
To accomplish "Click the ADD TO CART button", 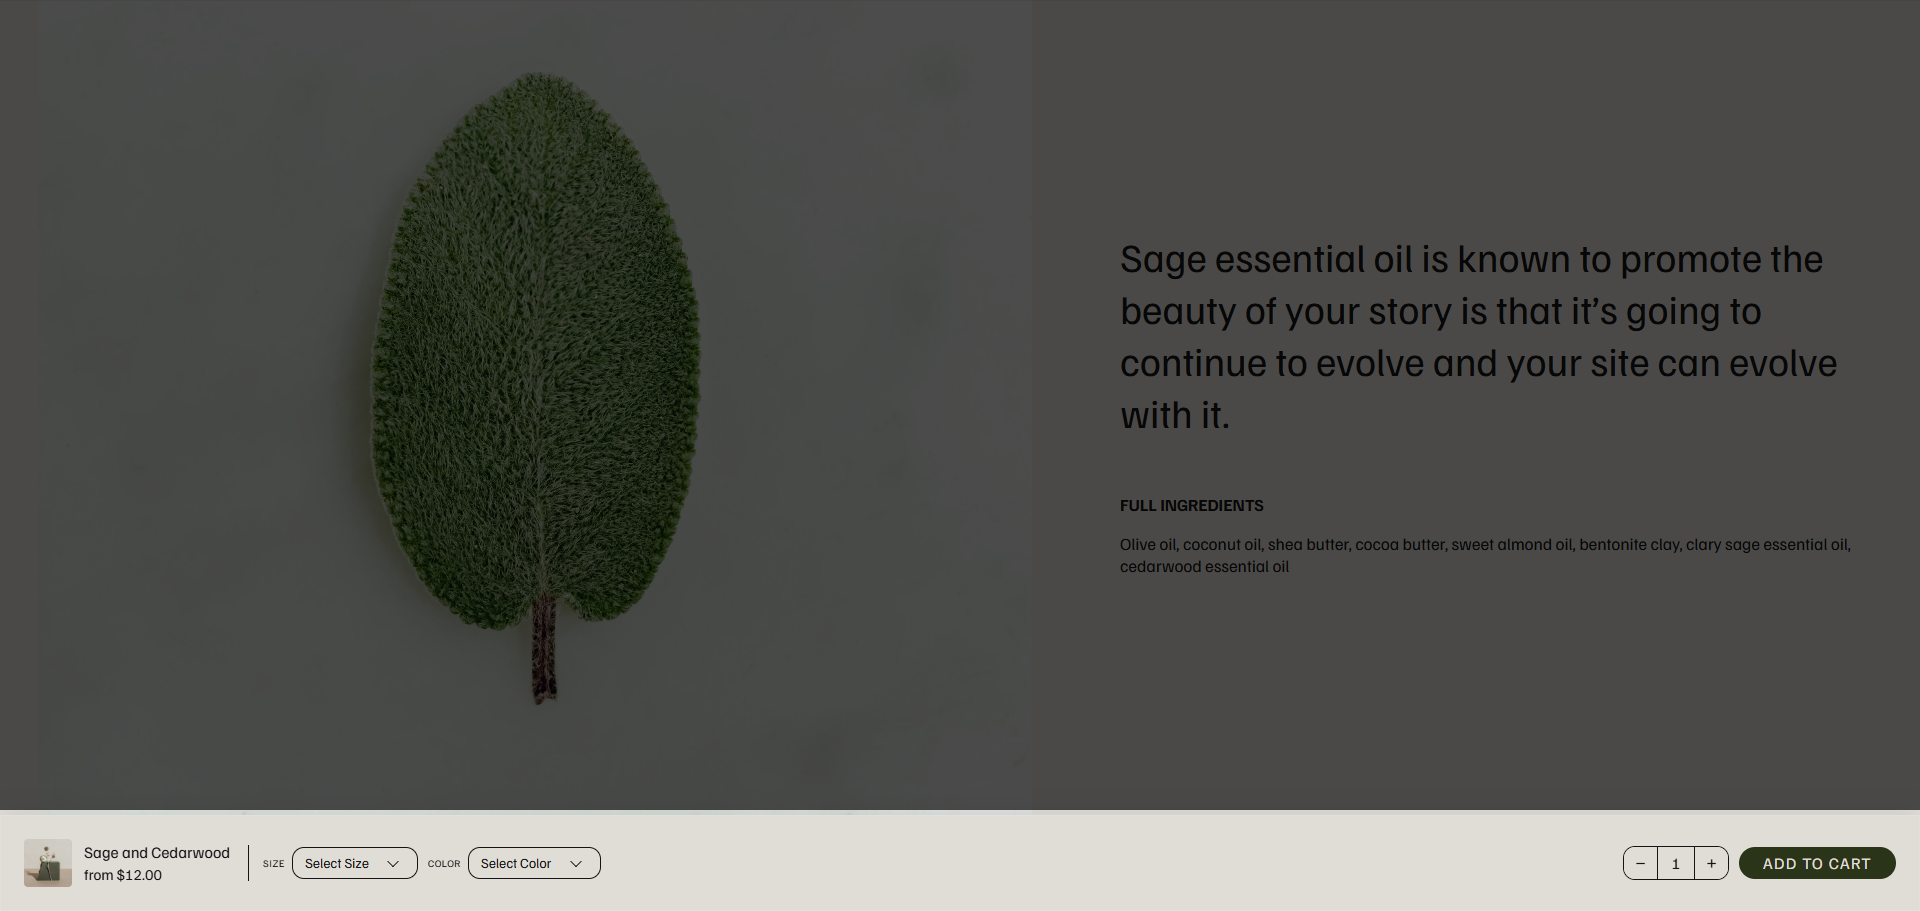I will point(1817,863).
